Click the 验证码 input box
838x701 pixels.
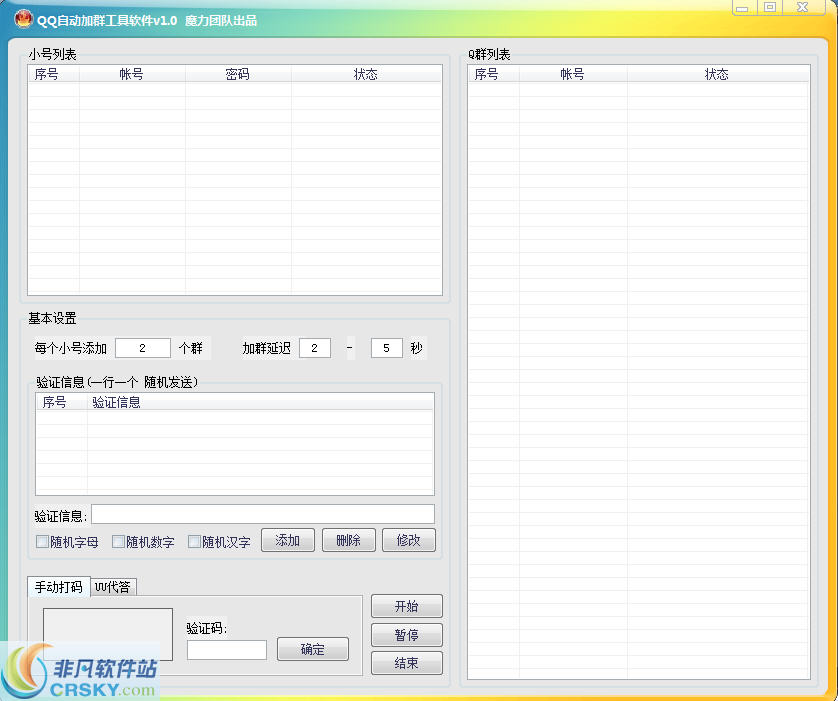point(226,649)
